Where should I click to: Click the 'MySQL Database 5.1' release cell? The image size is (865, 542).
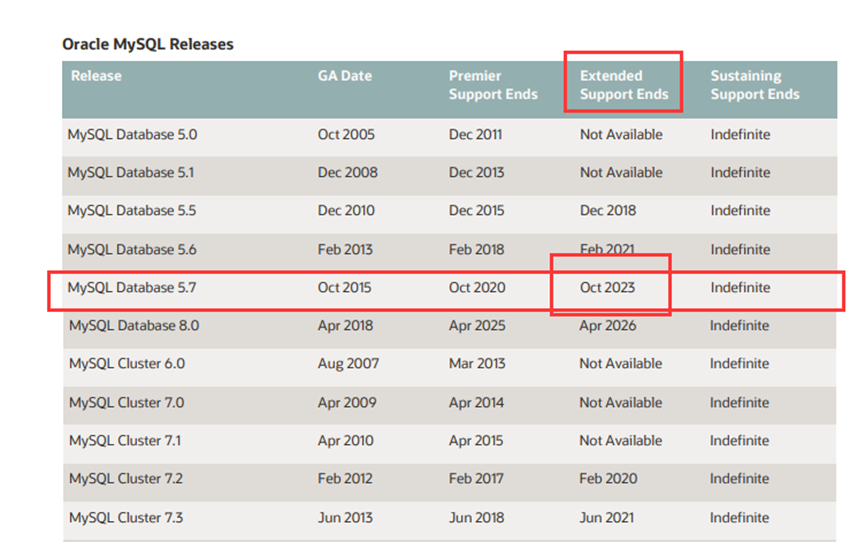point(131,173)
